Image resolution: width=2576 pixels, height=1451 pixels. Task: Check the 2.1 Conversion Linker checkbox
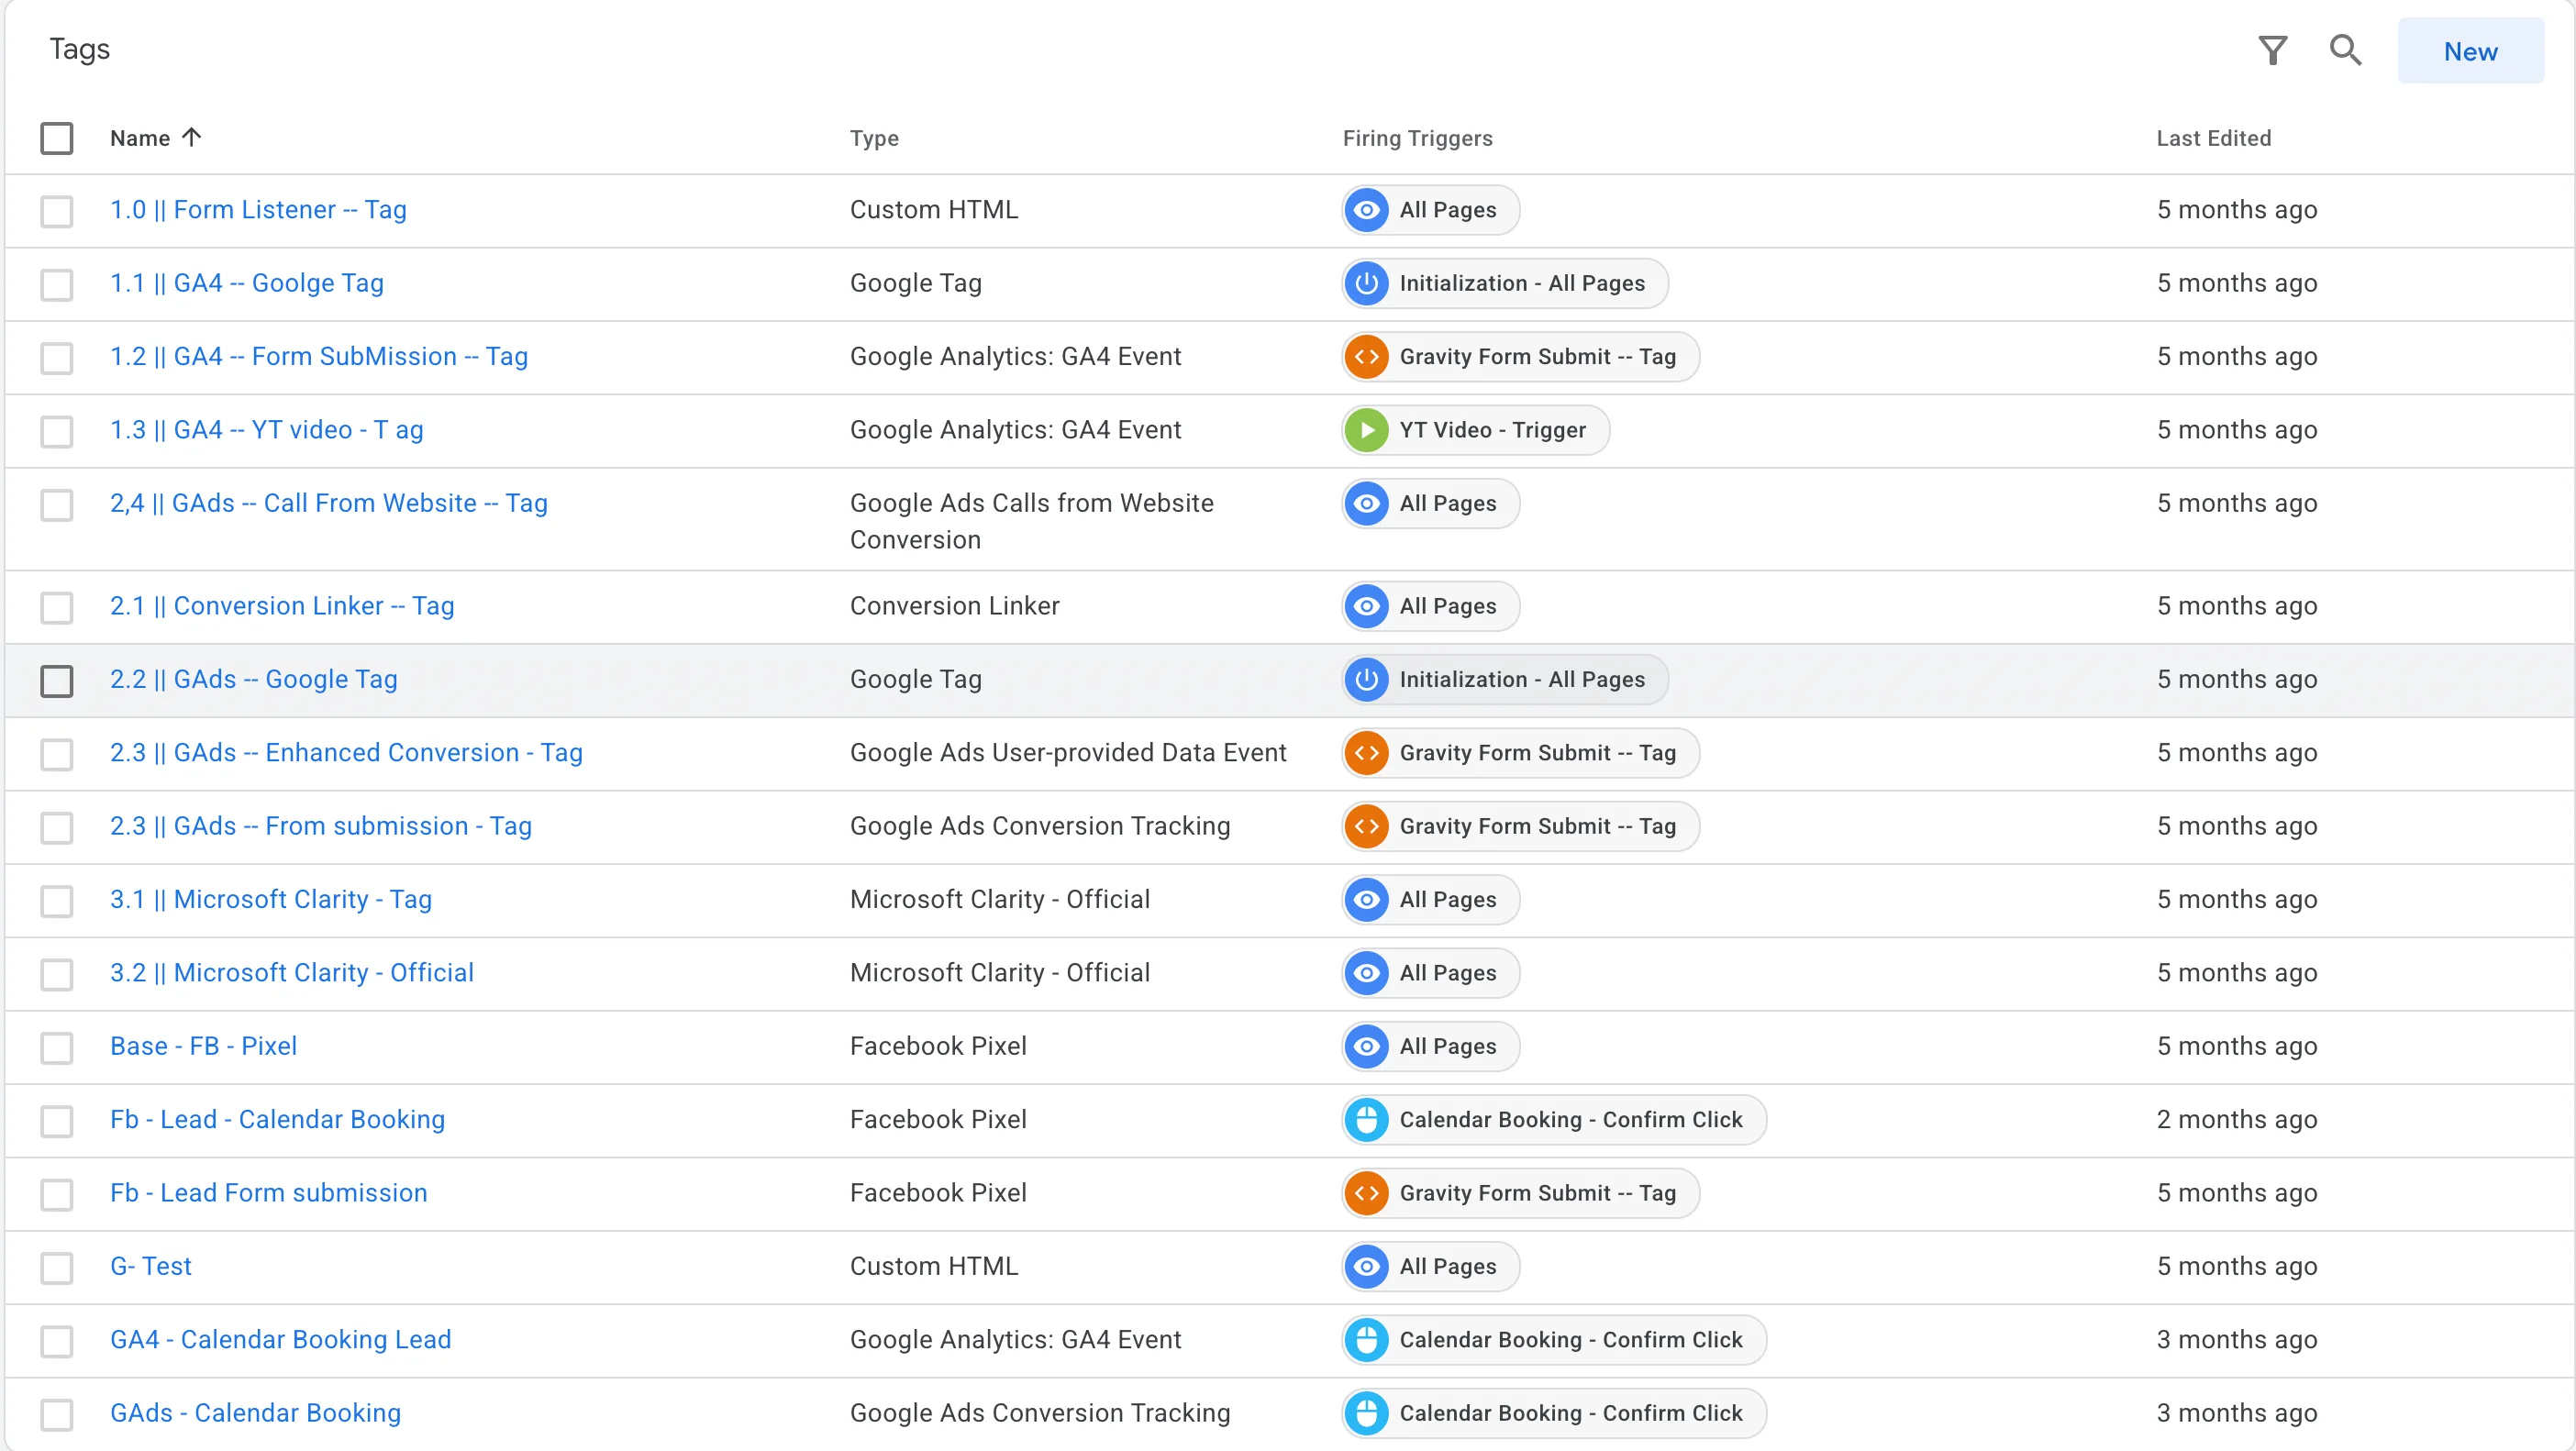tap(57, 607)
